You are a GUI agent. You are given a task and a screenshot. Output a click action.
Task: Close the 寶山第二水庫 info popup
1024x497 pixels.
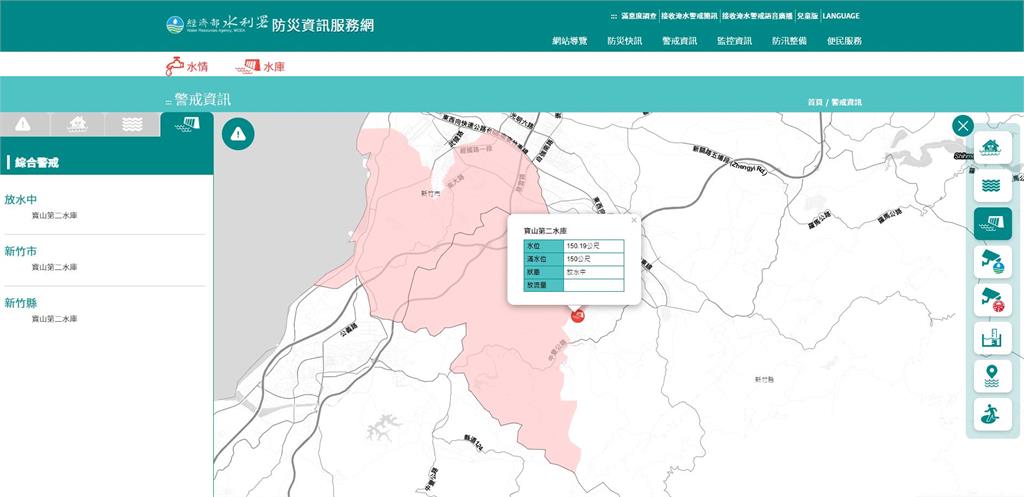pos(633,219)
